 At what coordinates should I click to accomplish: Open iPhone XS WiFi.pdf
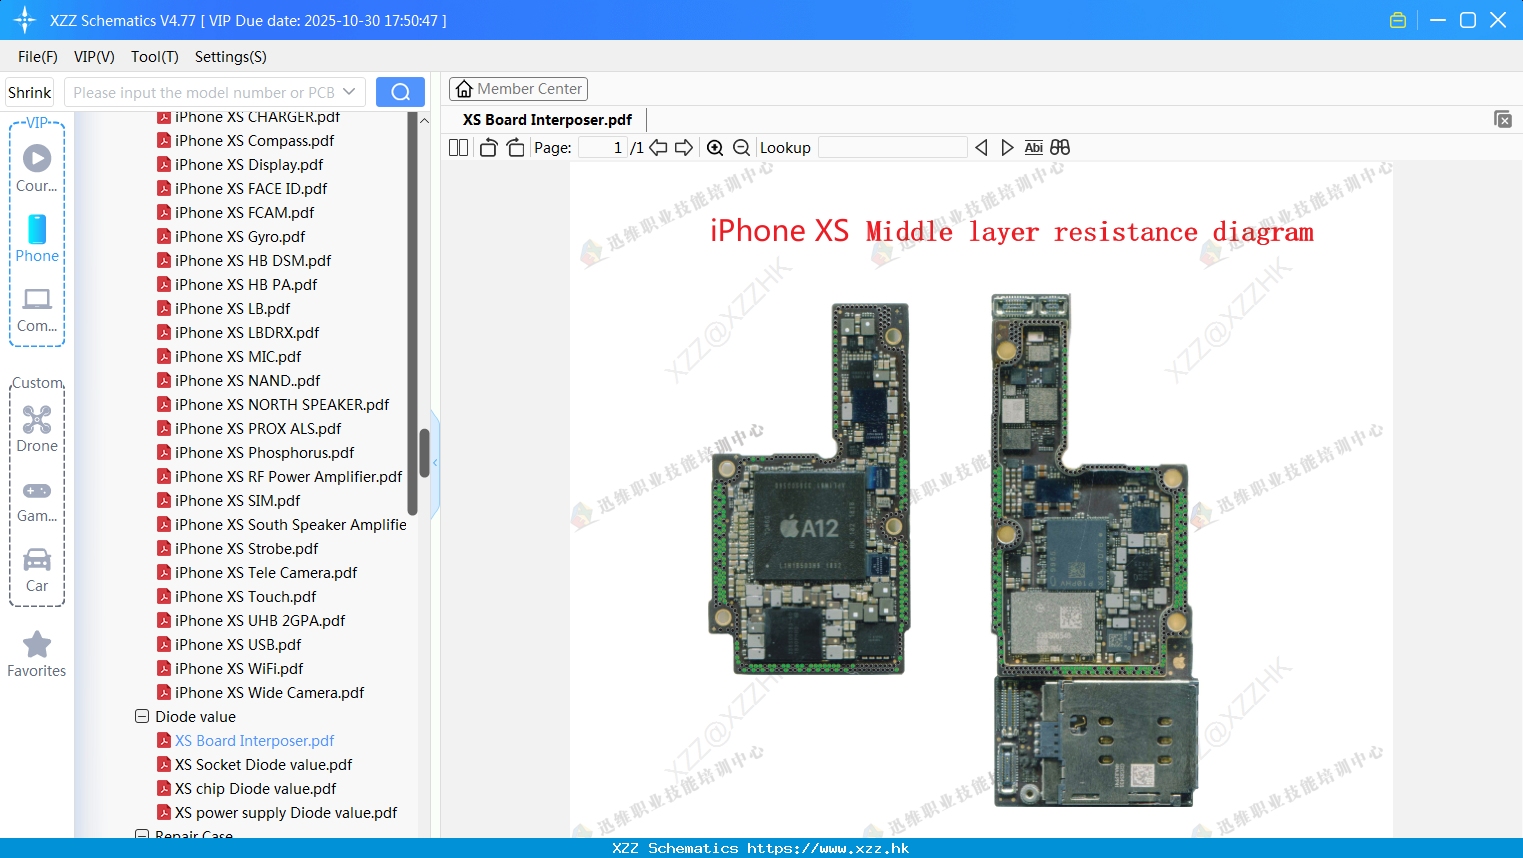(239, 669)
